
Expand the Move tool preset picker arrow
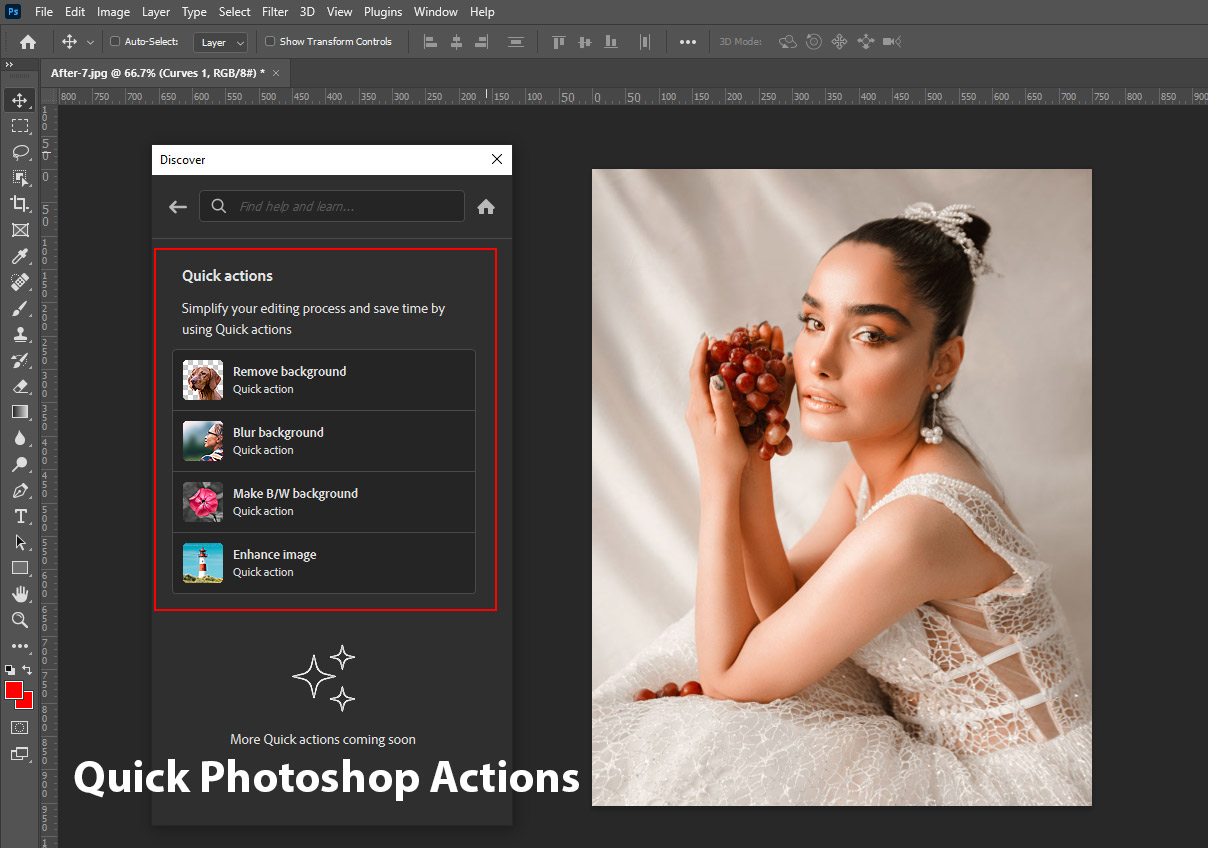(91, 42)
